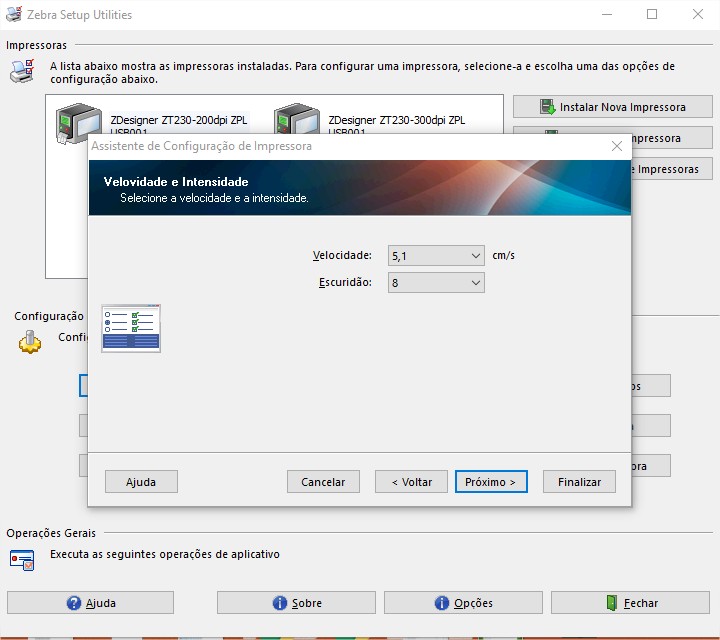Click the green door Fechar icon

(612, 602)
